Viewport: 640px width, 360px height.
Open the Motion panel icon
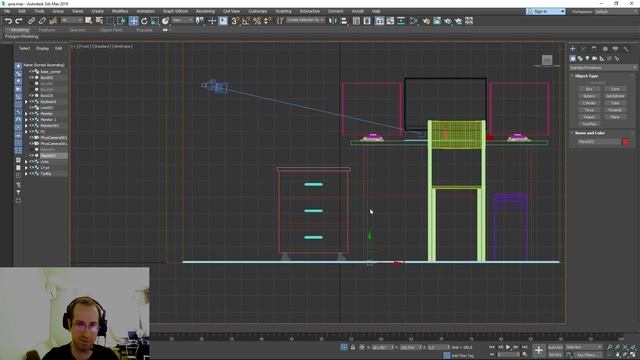click(x=605, y=49)
